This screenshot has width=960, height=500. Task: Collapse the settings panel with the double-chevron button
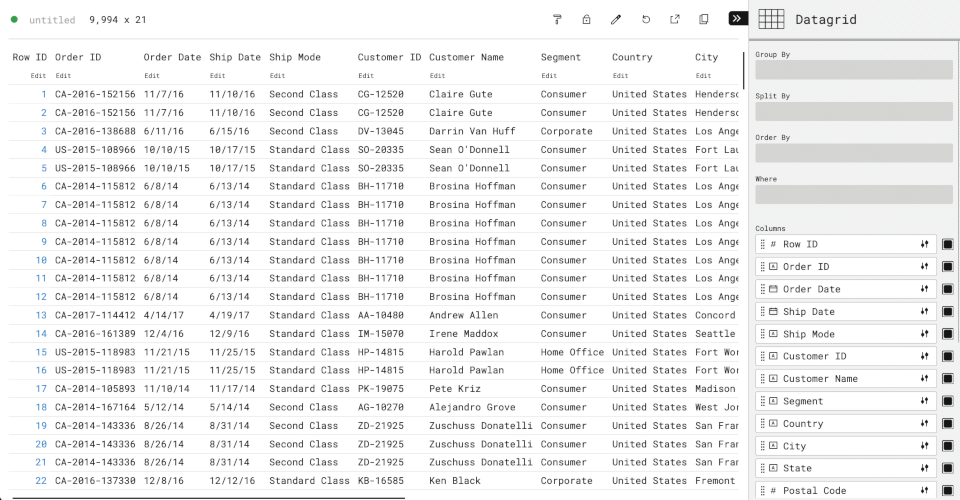tap(737, 18)
